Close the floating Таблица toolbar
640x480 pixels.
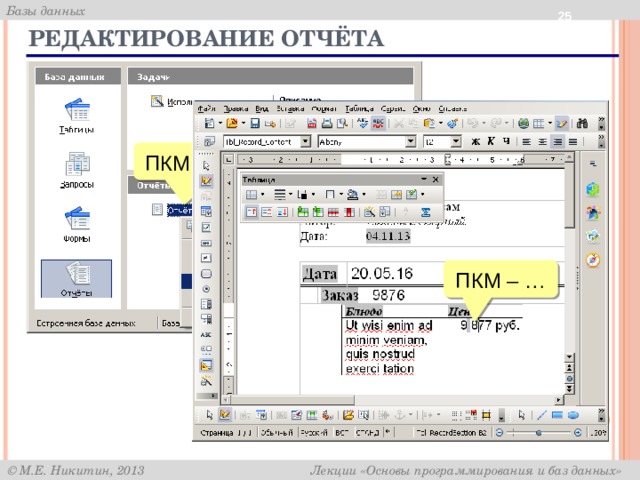coord(436,179)
